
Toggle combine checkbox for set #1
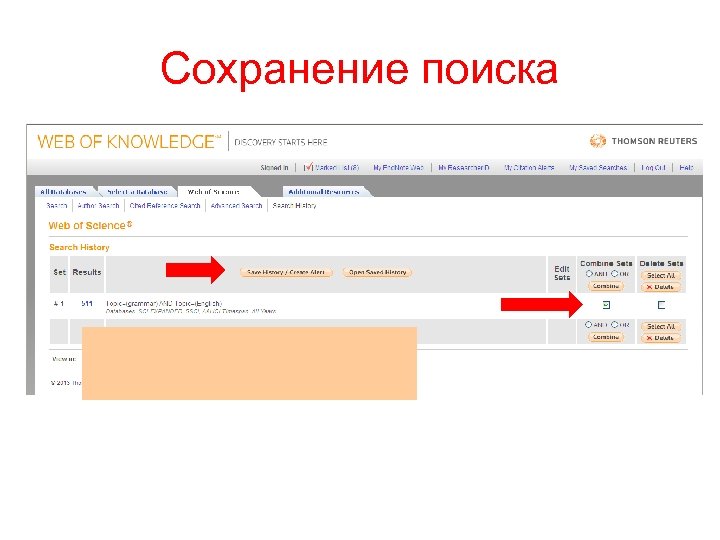(x=606, y=305)
